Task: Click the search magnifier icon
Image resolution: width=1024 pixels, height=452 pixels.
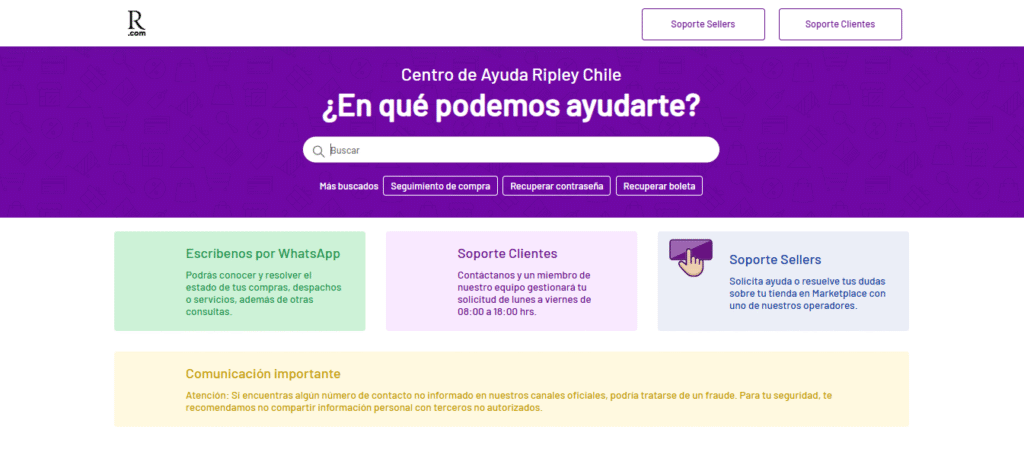Action: (318, 151)
